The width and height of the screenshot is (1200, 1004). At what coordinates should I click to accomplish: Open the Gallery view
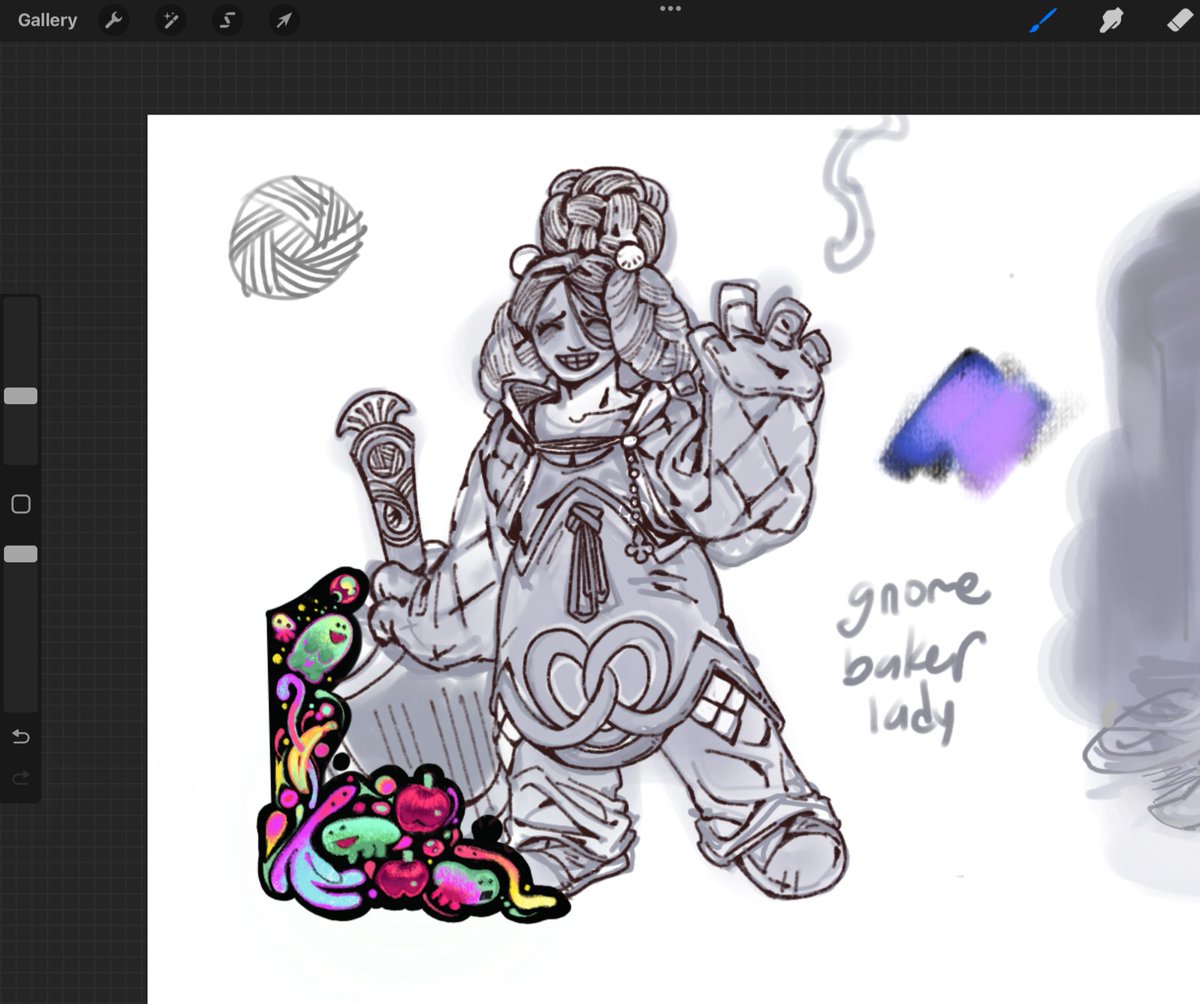point(47,20)
